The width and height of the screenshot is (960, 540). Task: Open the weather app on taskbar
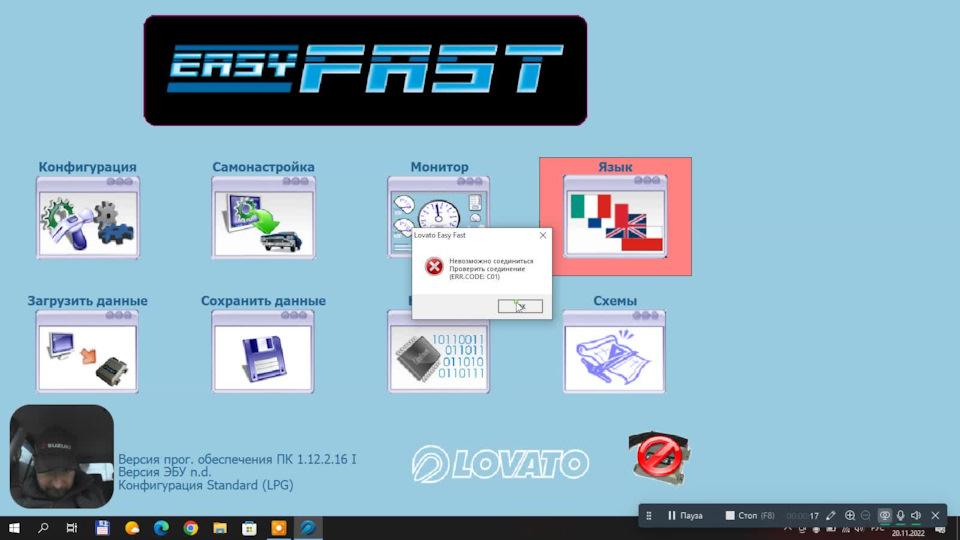[x=132, y=528]
